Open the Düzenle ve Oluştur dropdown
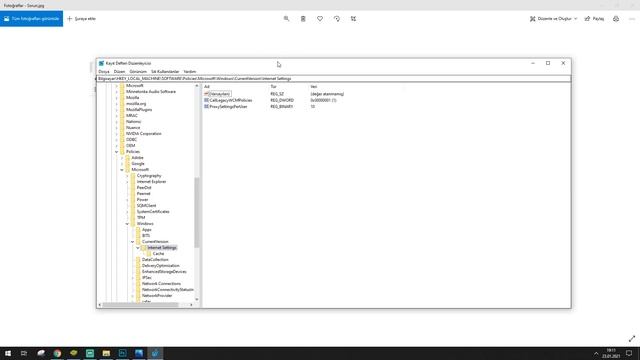The width and height of the screenshot is (640, 360). point(553,19)
